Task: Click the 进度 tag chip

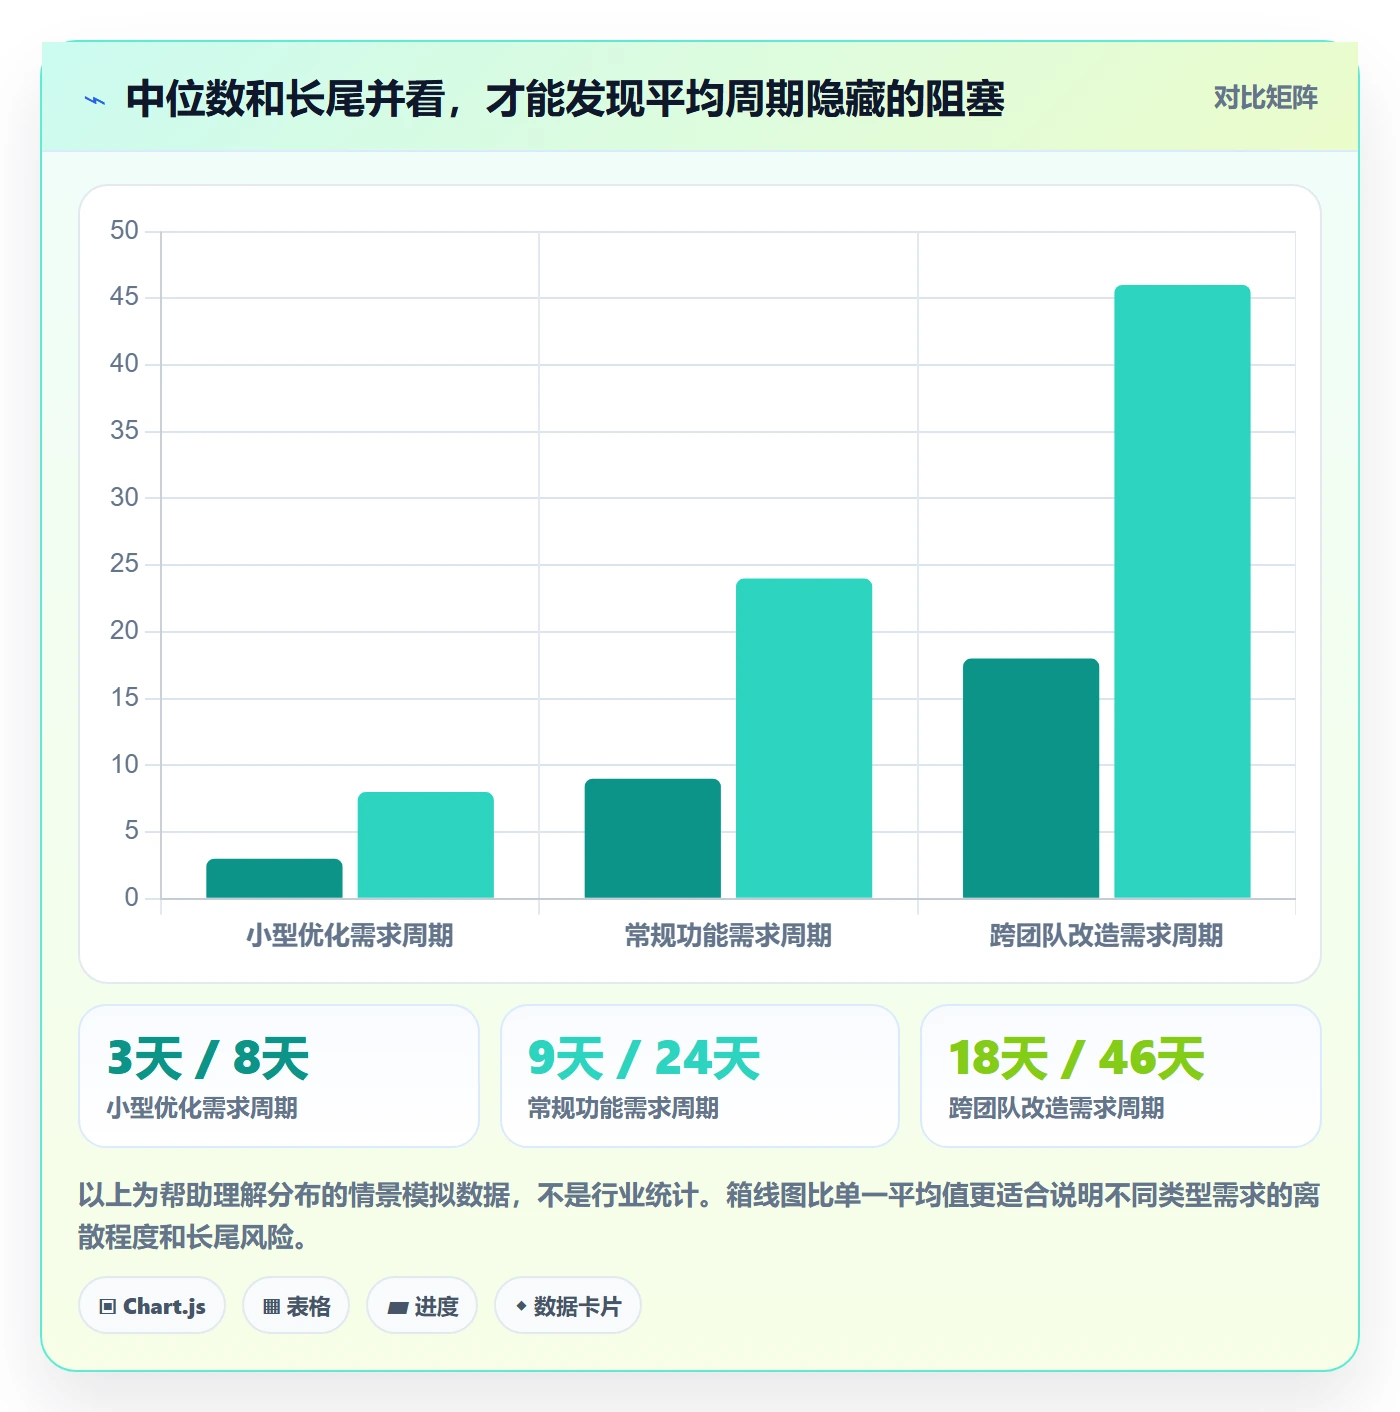Action: pos(422,1305)
